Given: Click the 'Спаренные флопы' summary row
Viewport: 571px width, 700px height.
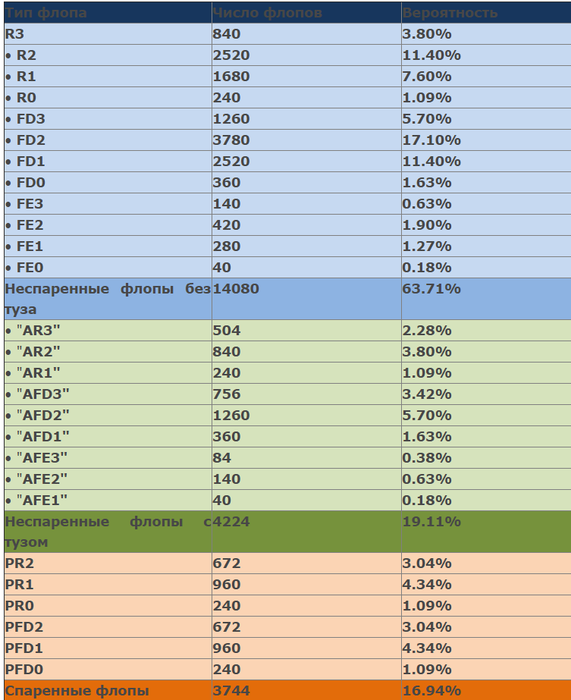Looking at the screenshot, I should point(288,690).
